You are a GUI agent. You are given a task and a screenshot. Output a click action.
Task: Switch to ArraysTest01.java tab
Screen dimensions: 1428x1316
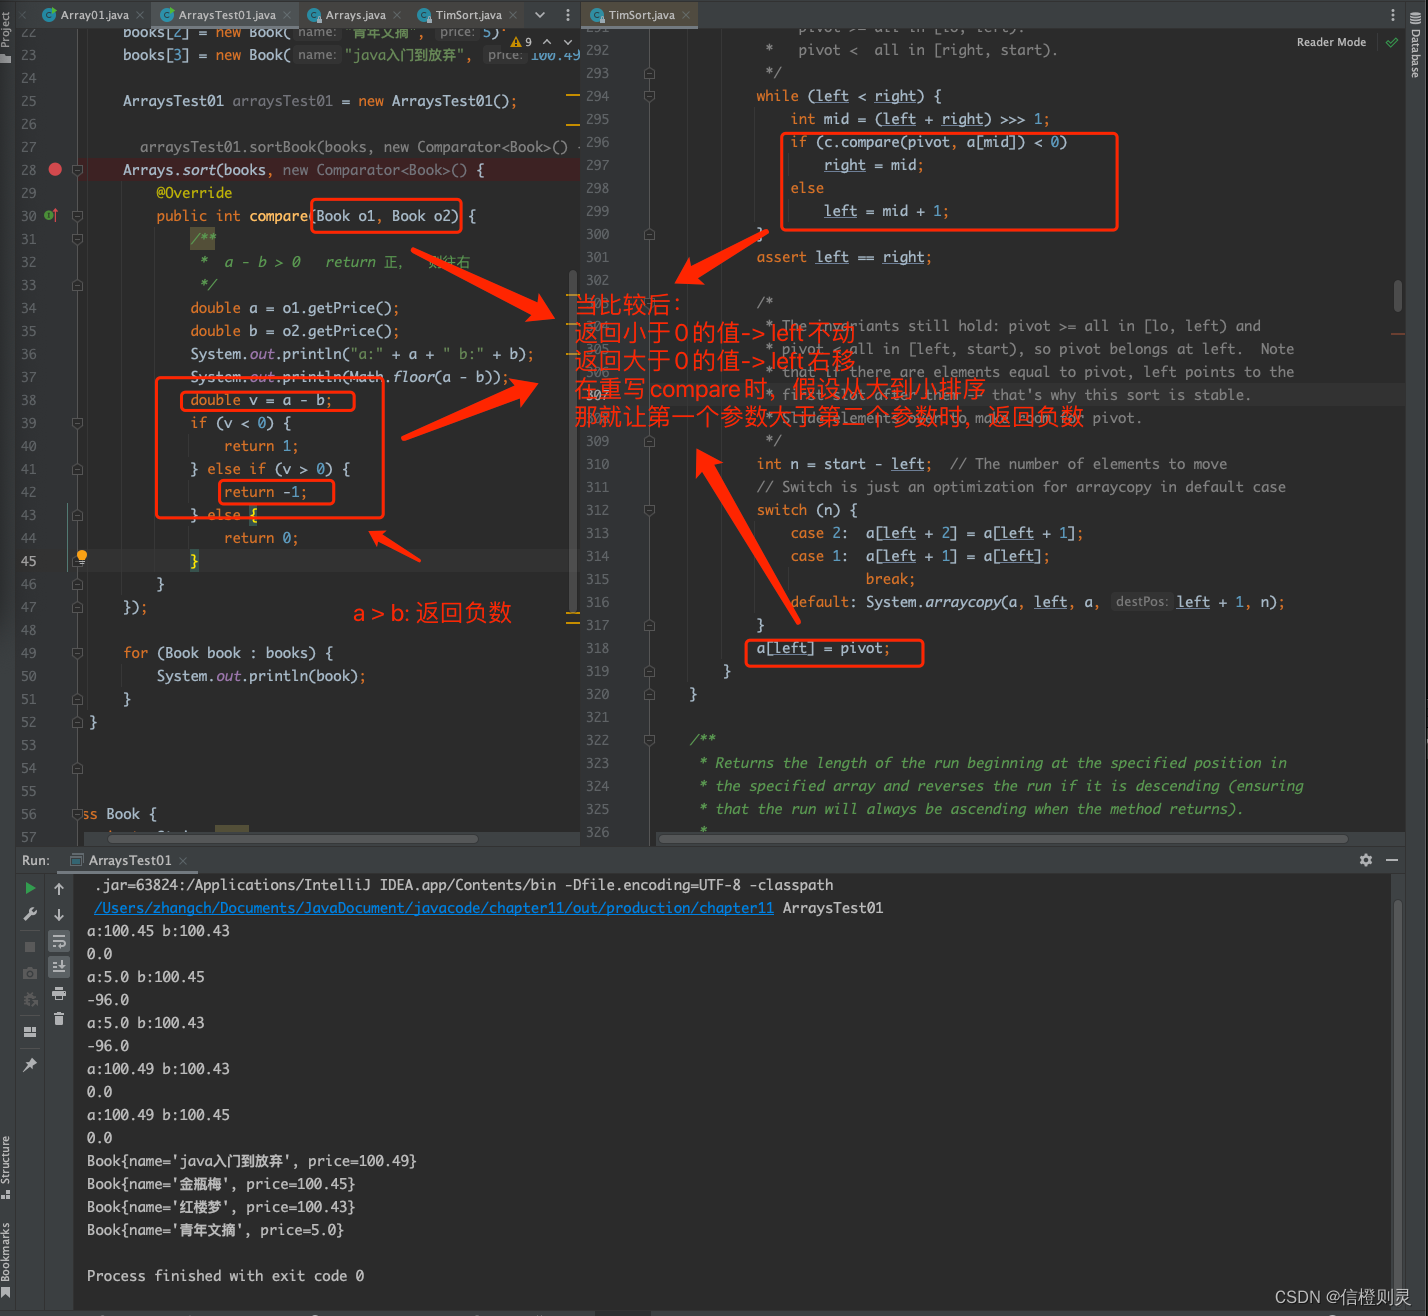[x=226, y=15]
